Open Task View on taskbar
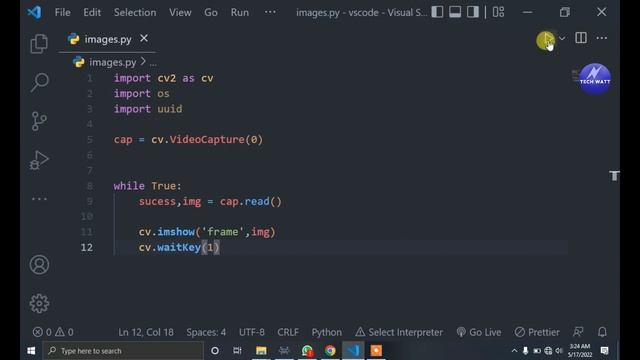 click(237, 351)
